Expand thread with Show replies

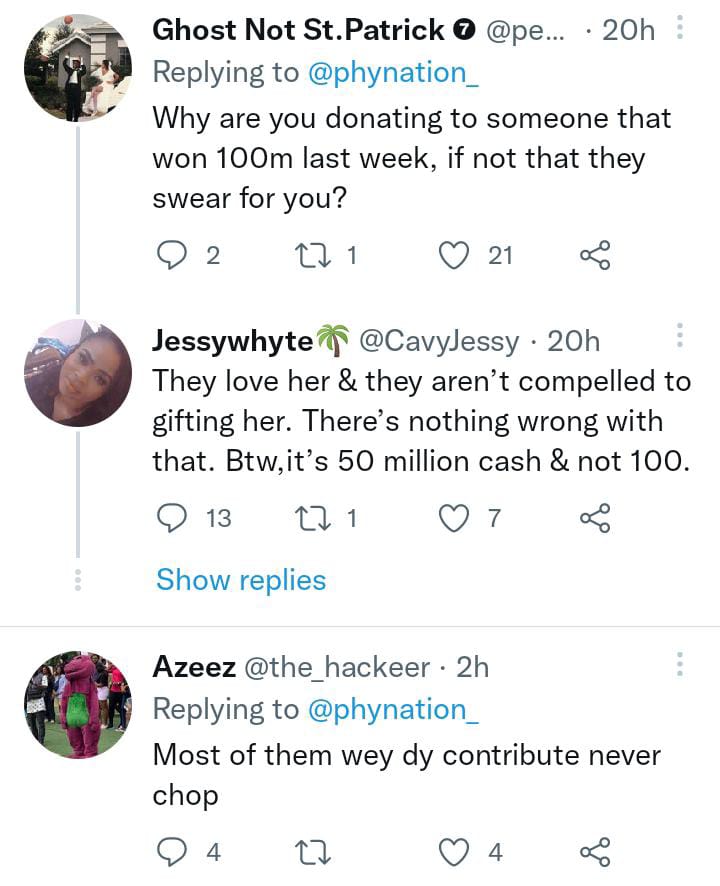pos(241,580)
